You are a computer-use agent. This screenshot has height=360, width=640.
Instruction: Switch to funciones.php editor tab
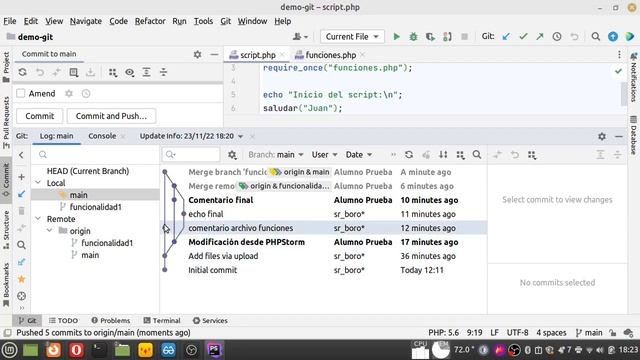click(x=330, y=55)
